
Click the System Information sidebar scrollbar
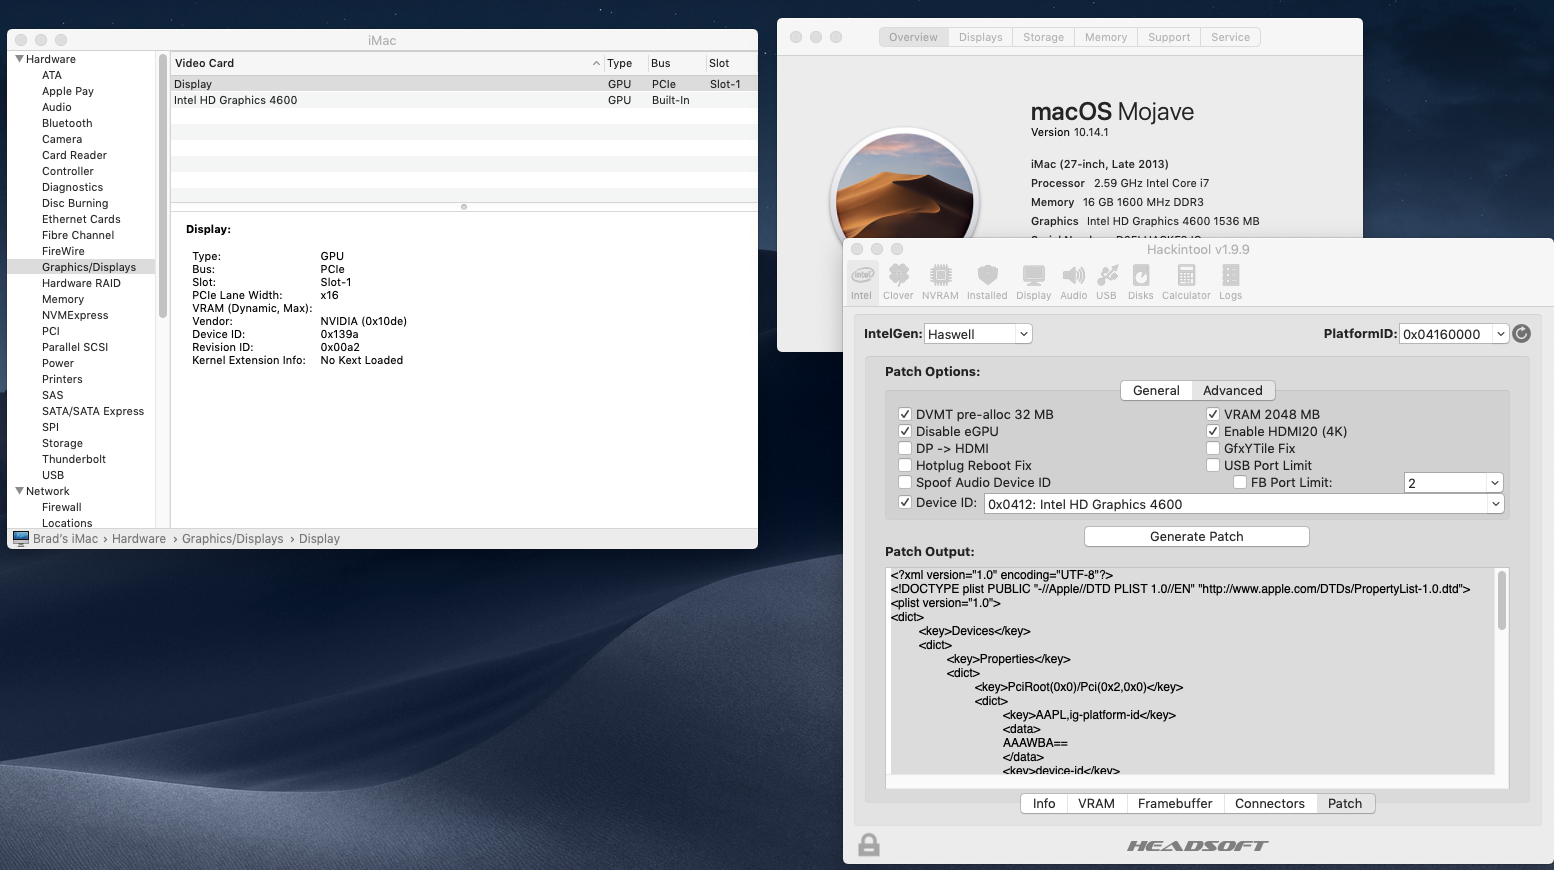[163, 185]
